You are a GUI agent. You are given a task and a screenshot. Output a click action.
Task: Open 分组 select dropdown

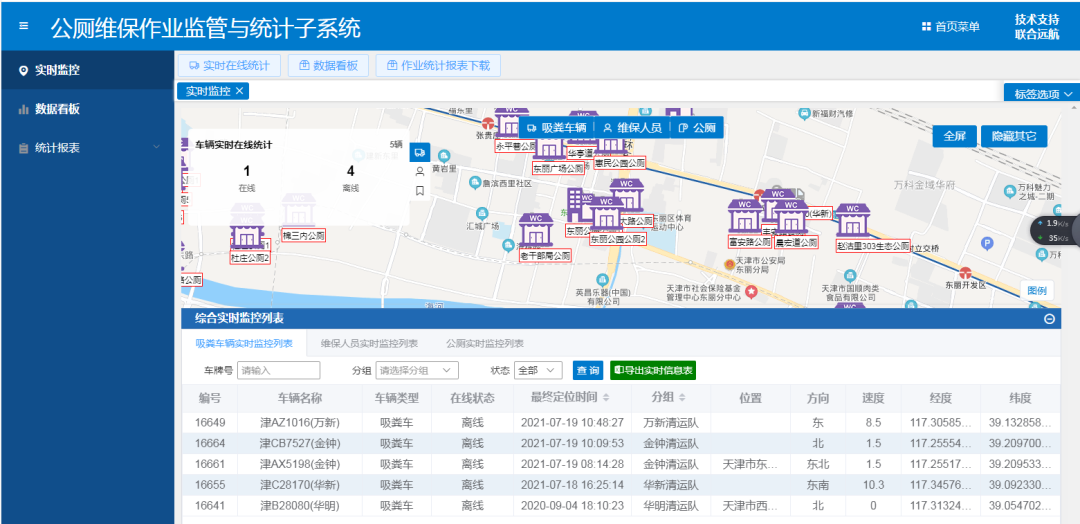[417, 370]
